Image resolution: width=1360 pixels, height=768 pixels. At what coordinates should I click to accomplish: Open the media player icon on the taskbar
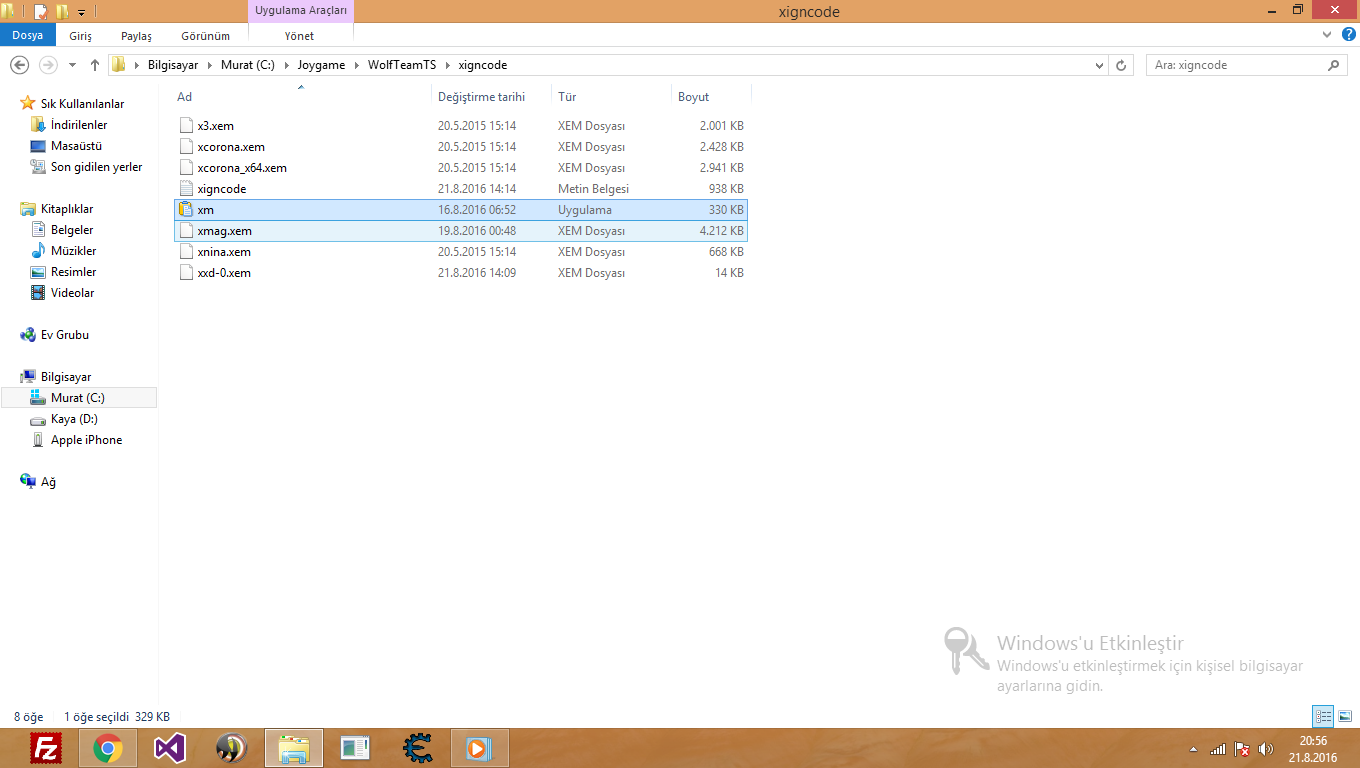[x=480, y=748]
